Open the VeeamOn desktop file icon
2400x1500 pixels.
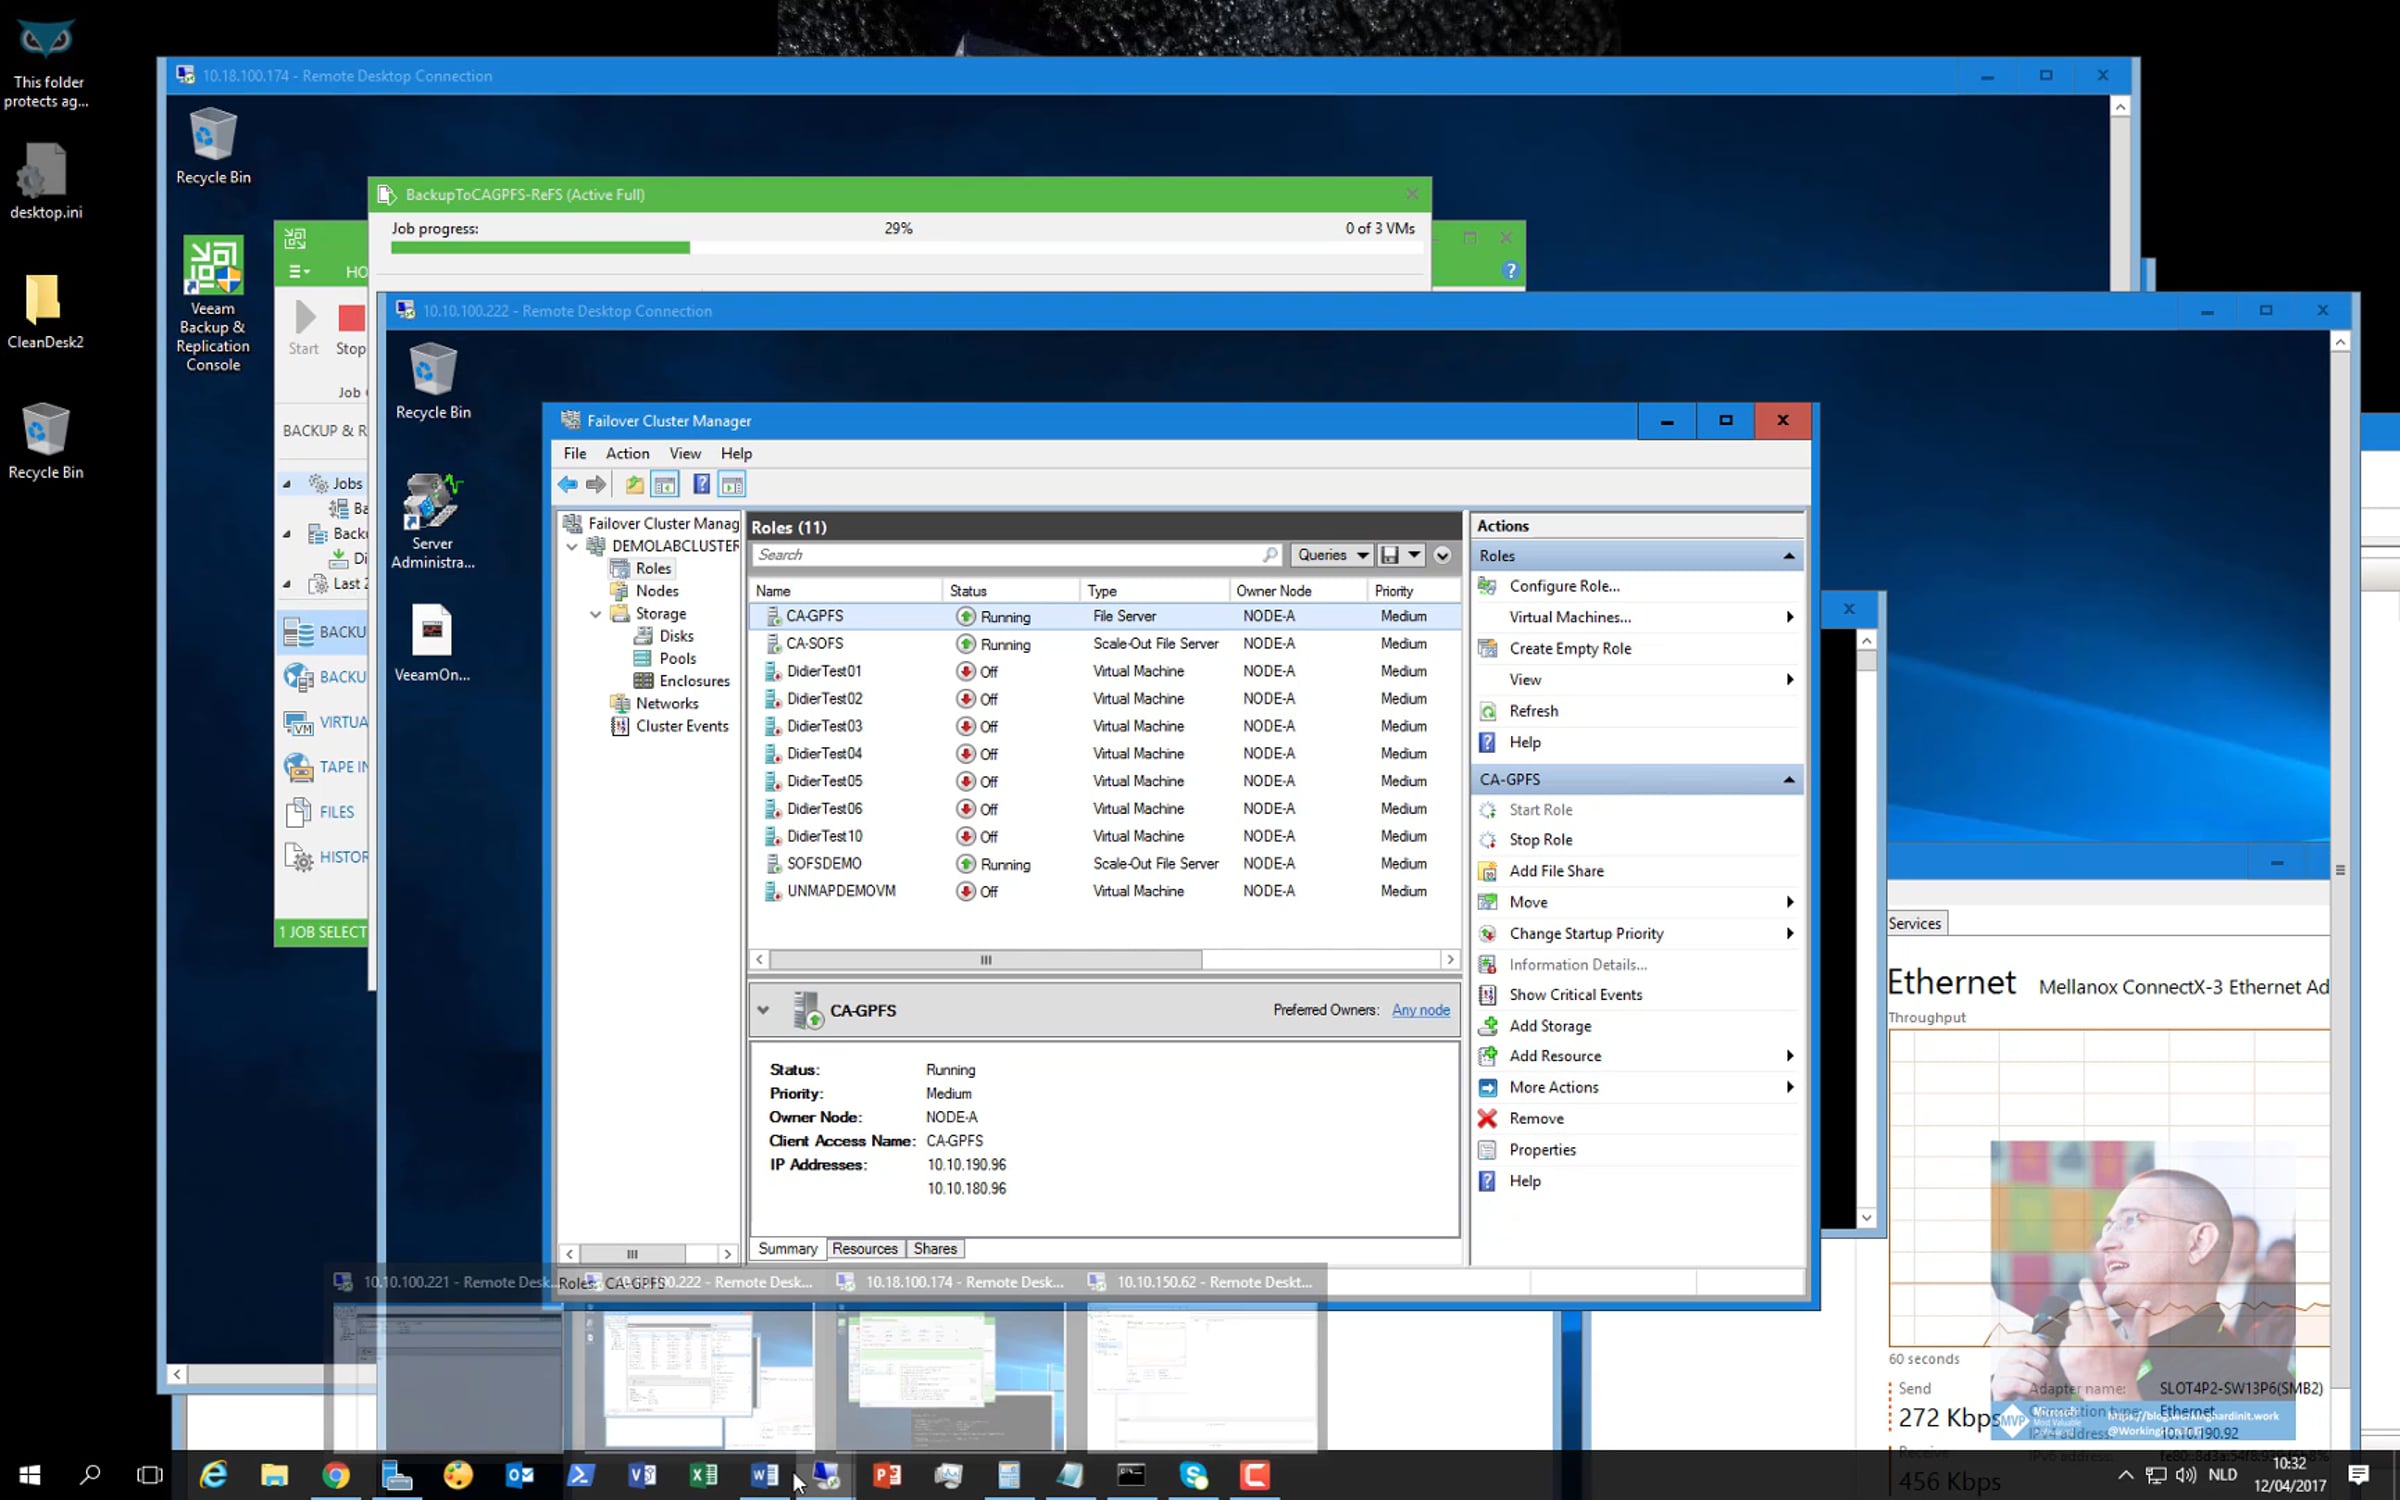click(x=432, y=643)
